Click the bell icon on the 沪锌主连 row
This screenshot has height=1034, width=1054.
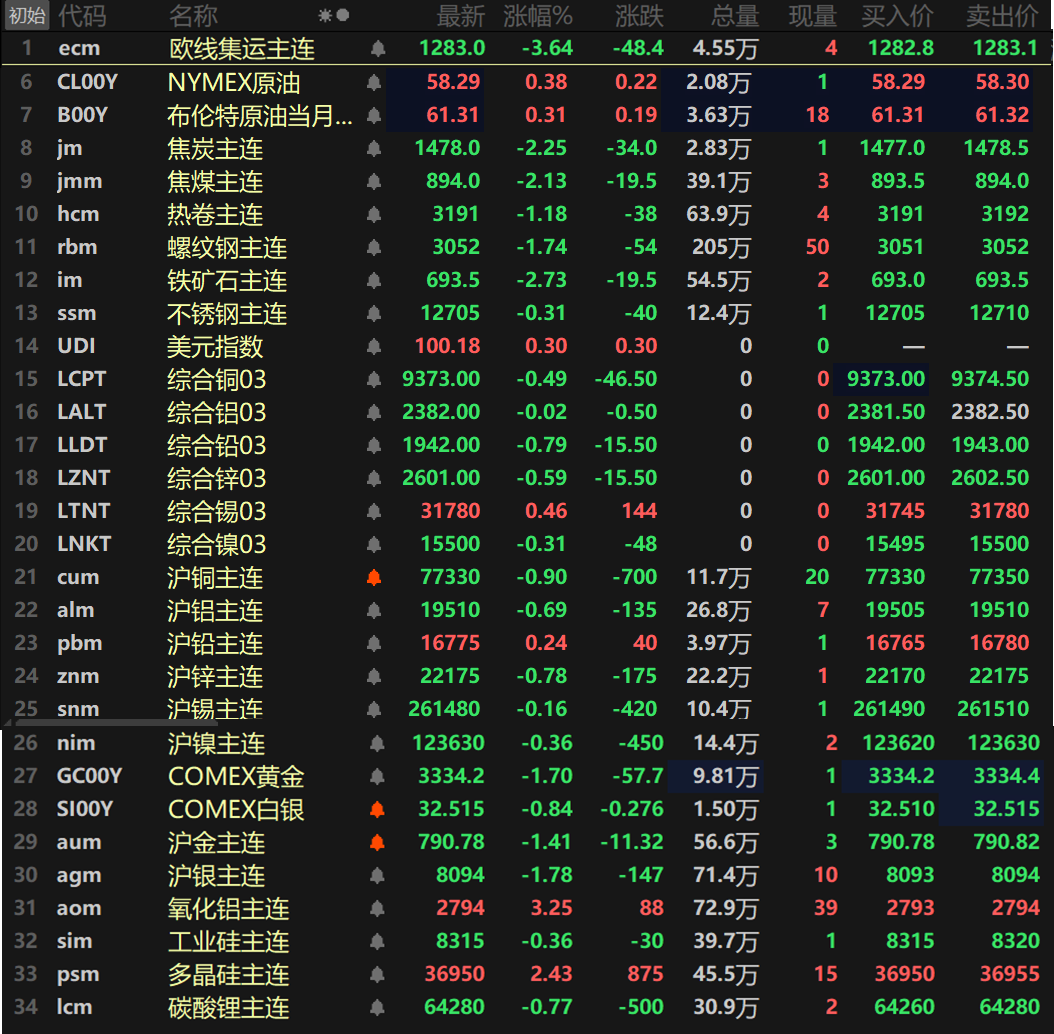pos(374,676)
